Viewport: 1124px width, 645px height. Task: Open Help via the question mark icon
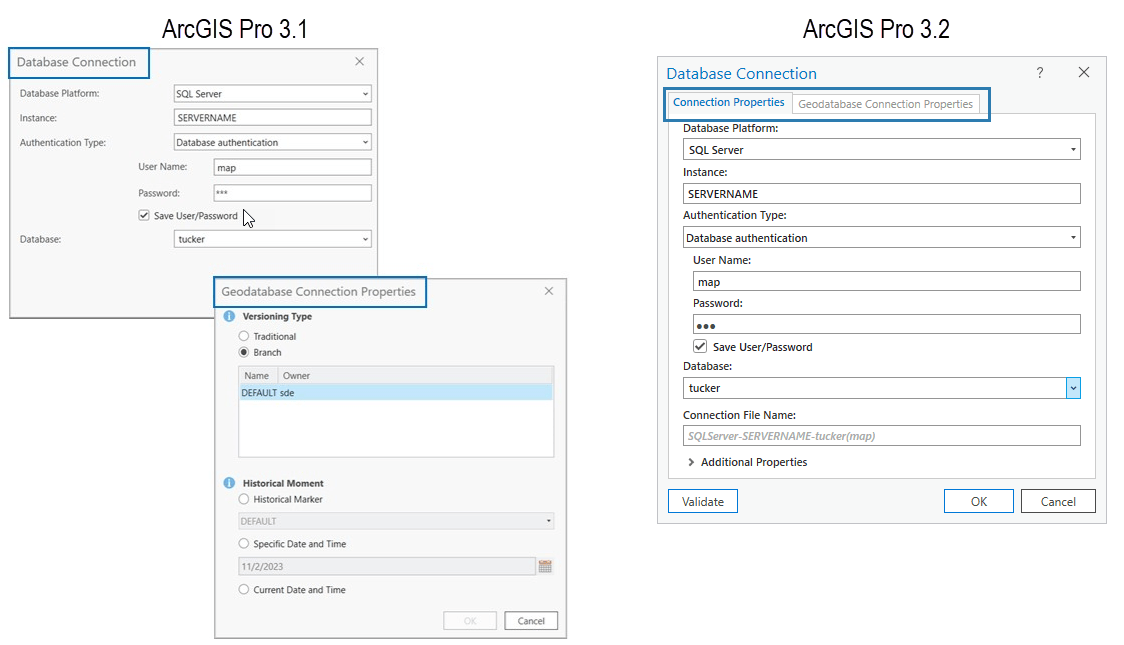(x=1039, y=72)
